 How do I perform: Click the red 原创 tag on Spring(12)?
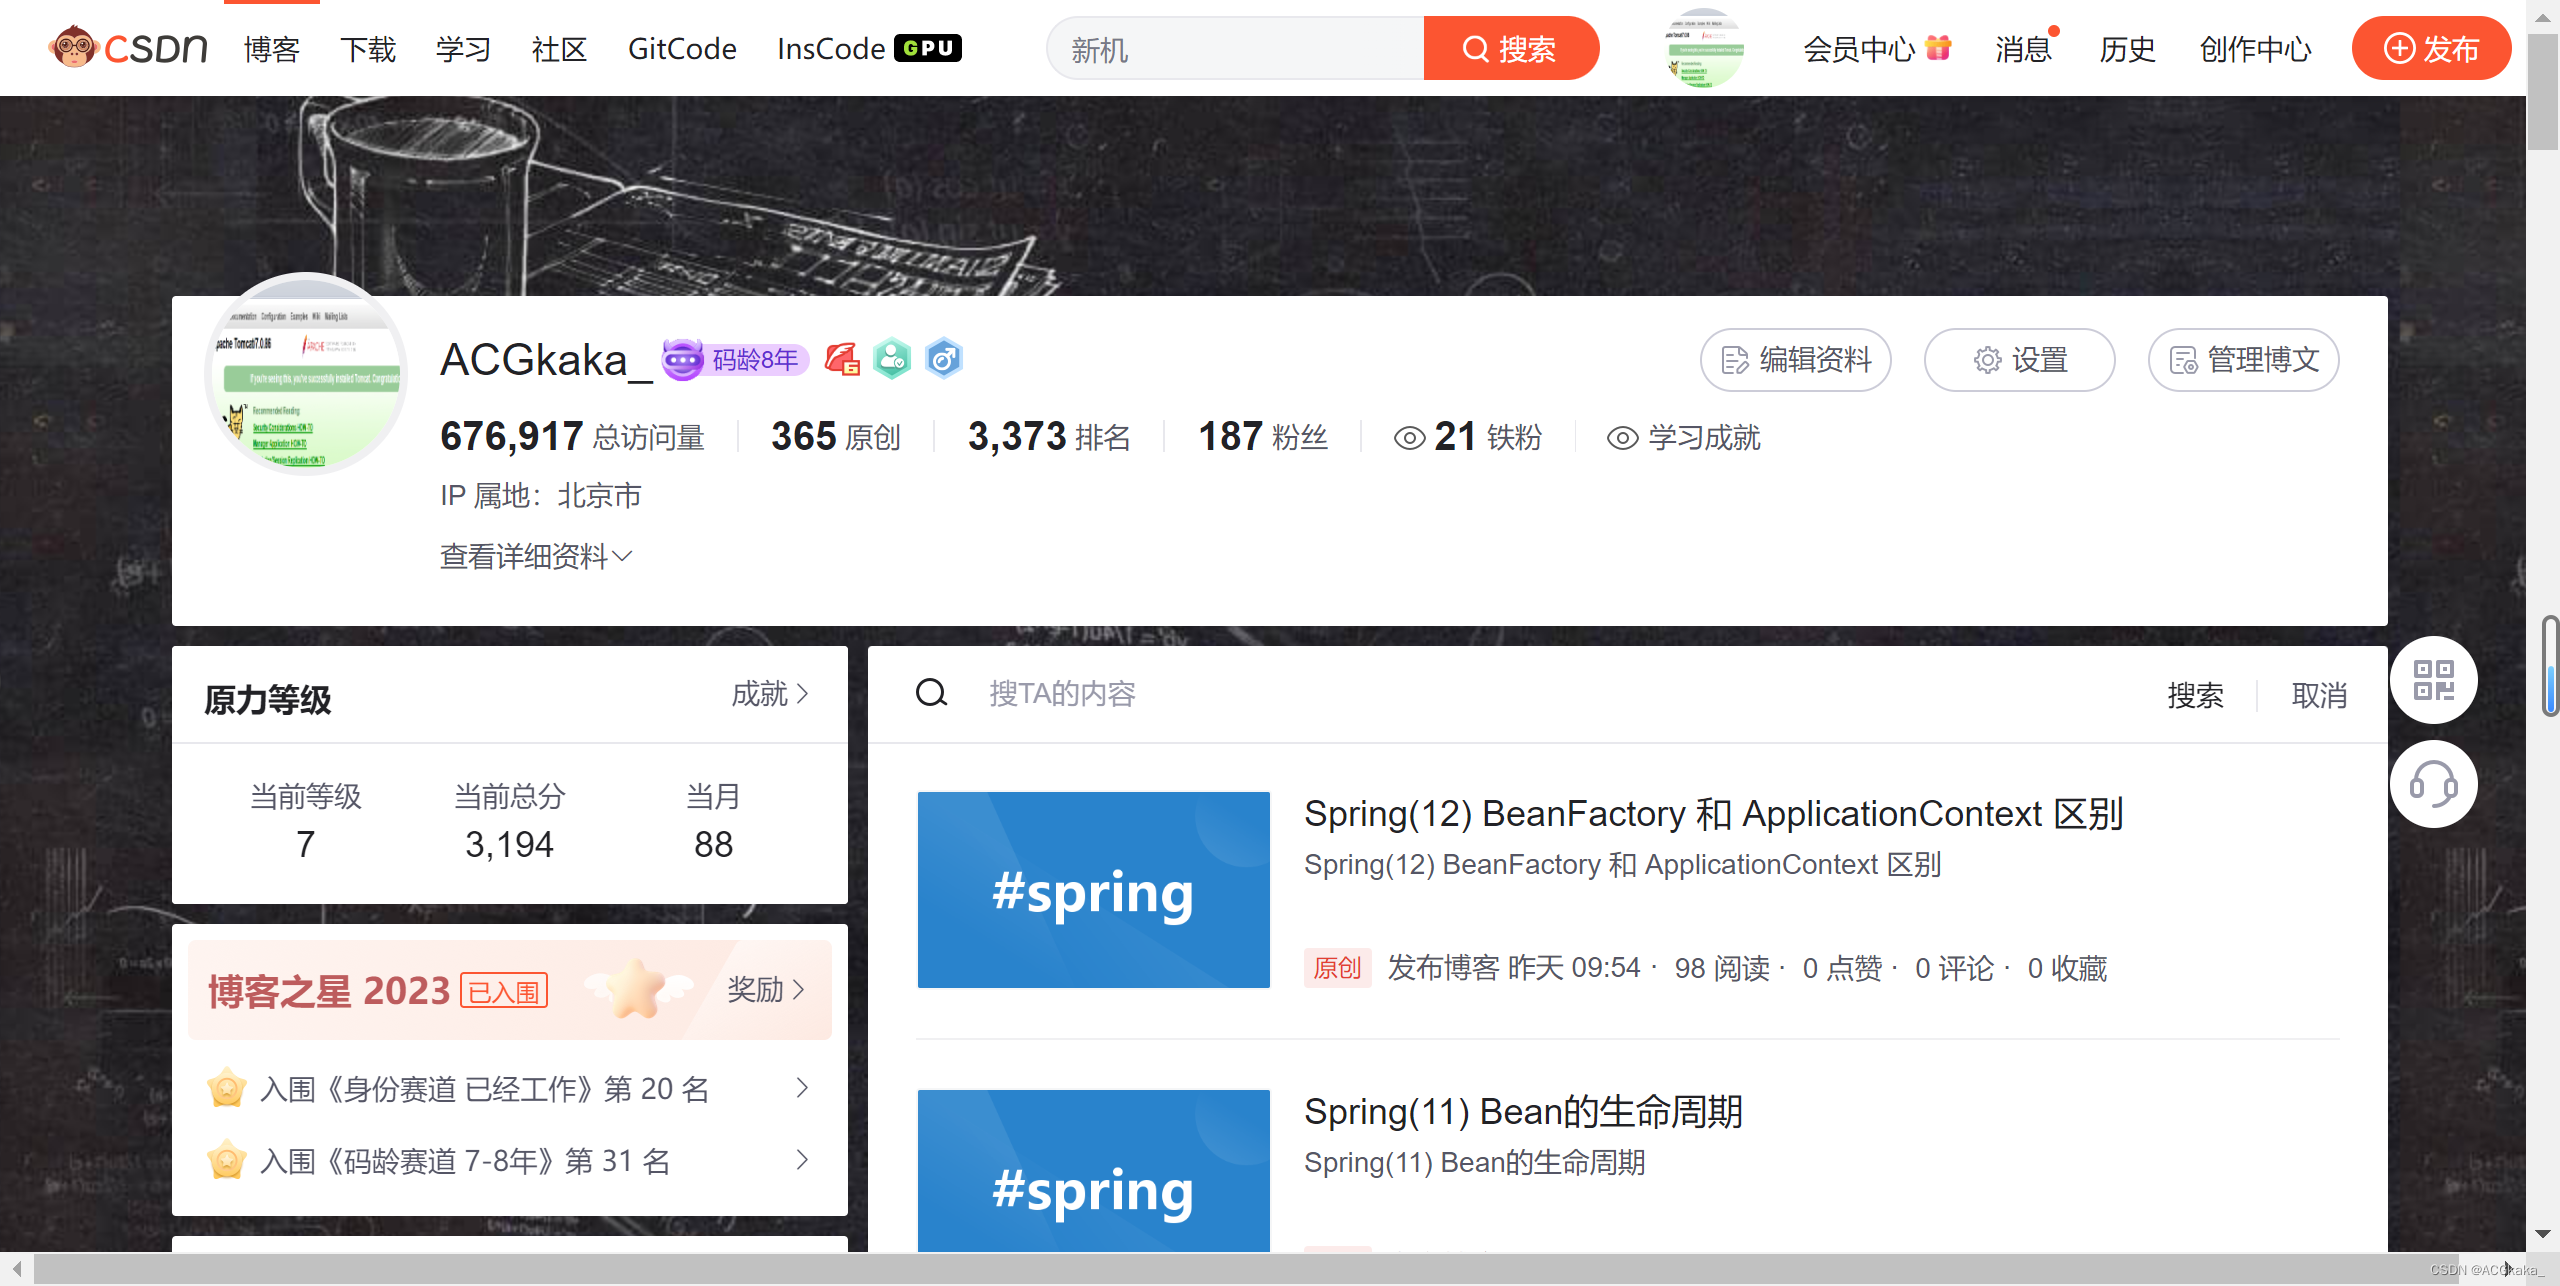1337,968
